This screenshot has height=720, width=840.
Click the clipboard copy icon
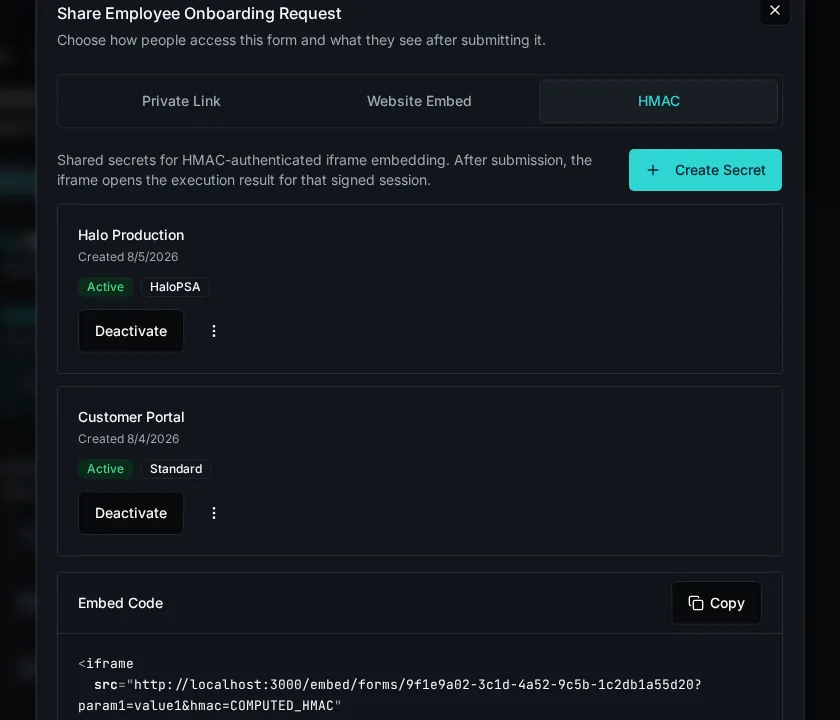[x=695, y=603]
